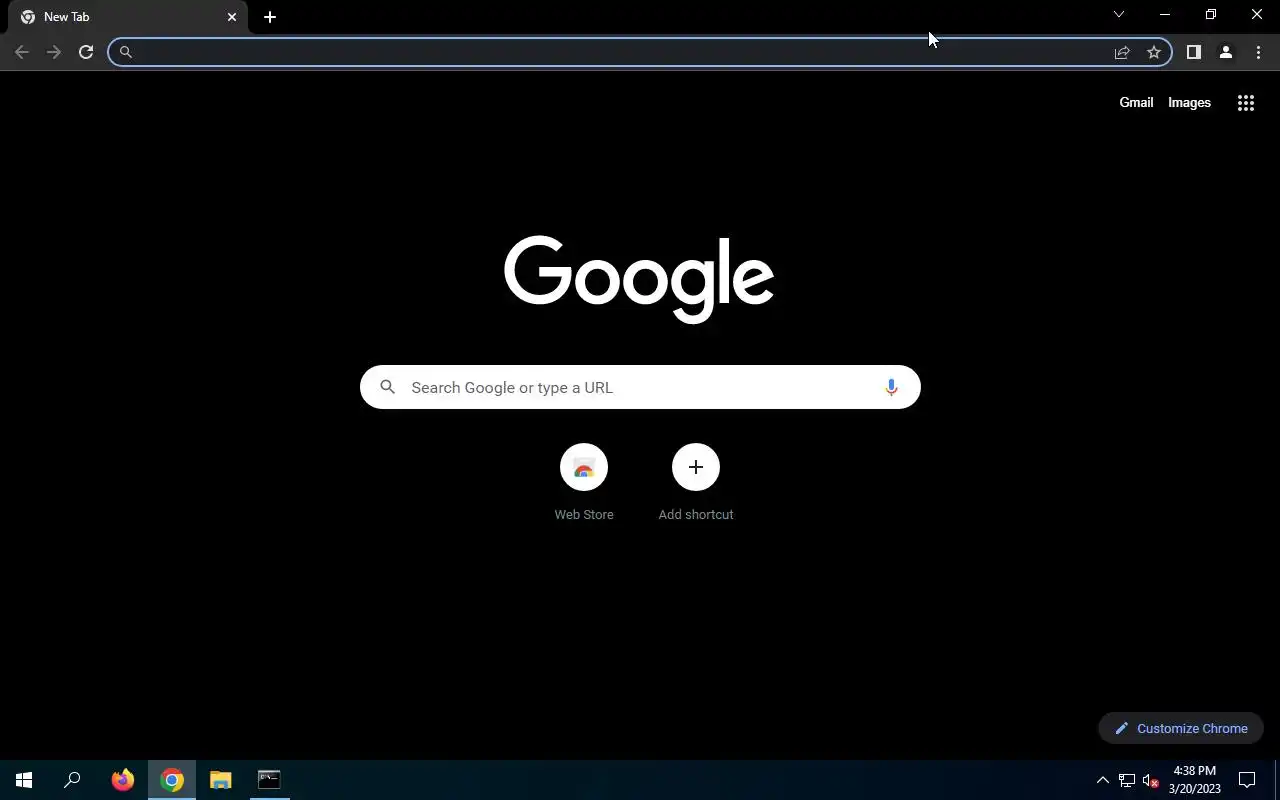The width and height of the screenshot is (1280, 800).
Task: Open the clock showing 4:38 PM
Action: click(x=1194, y=780)
